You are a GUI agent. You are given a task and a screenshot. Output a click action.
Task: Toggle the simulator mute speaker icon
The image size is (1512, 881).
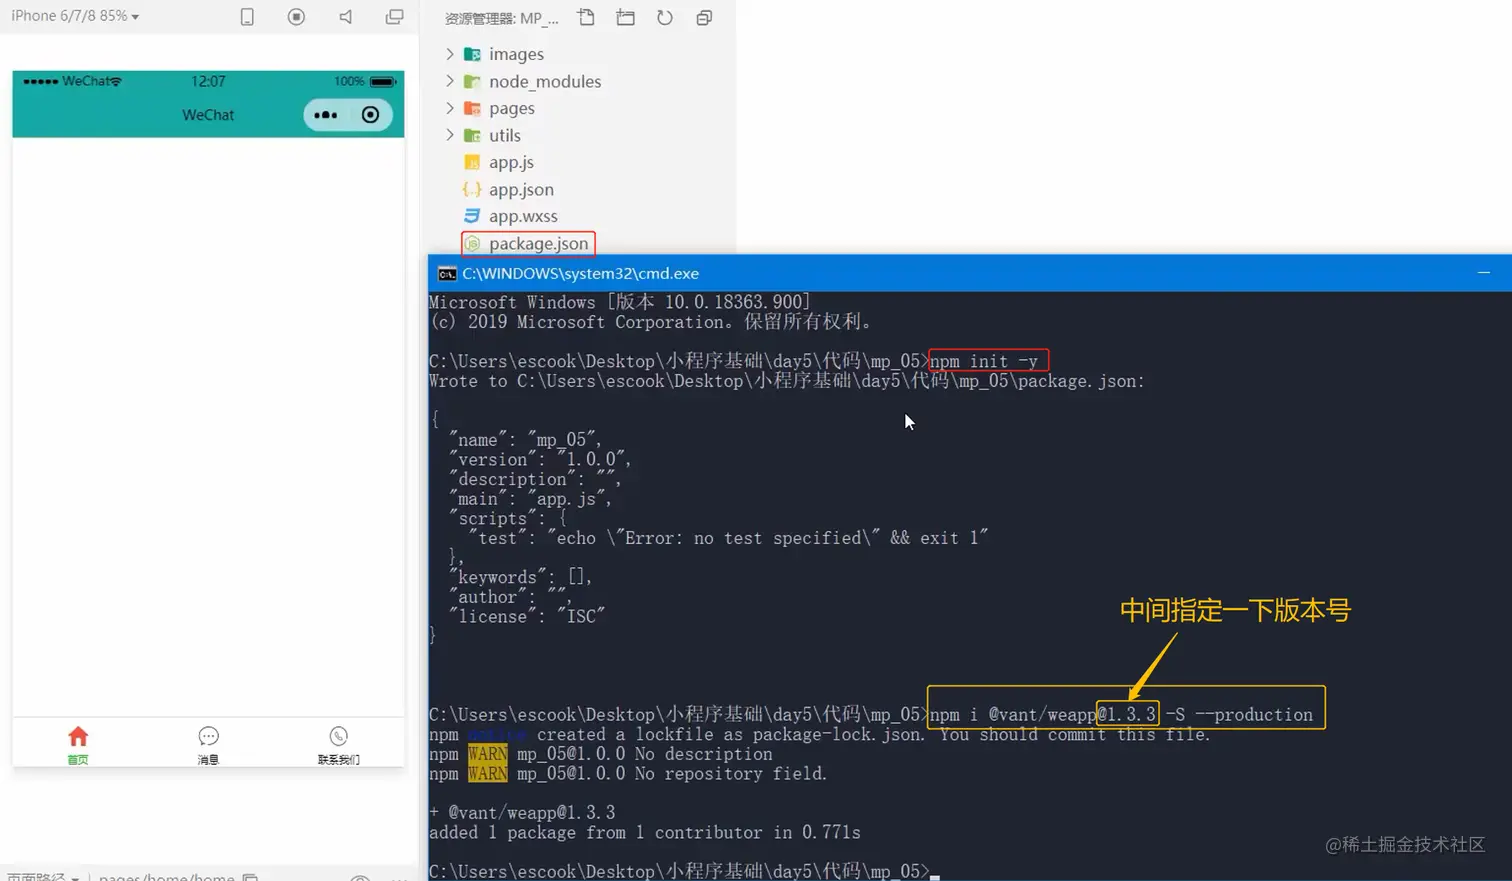[x=345, y=17]
